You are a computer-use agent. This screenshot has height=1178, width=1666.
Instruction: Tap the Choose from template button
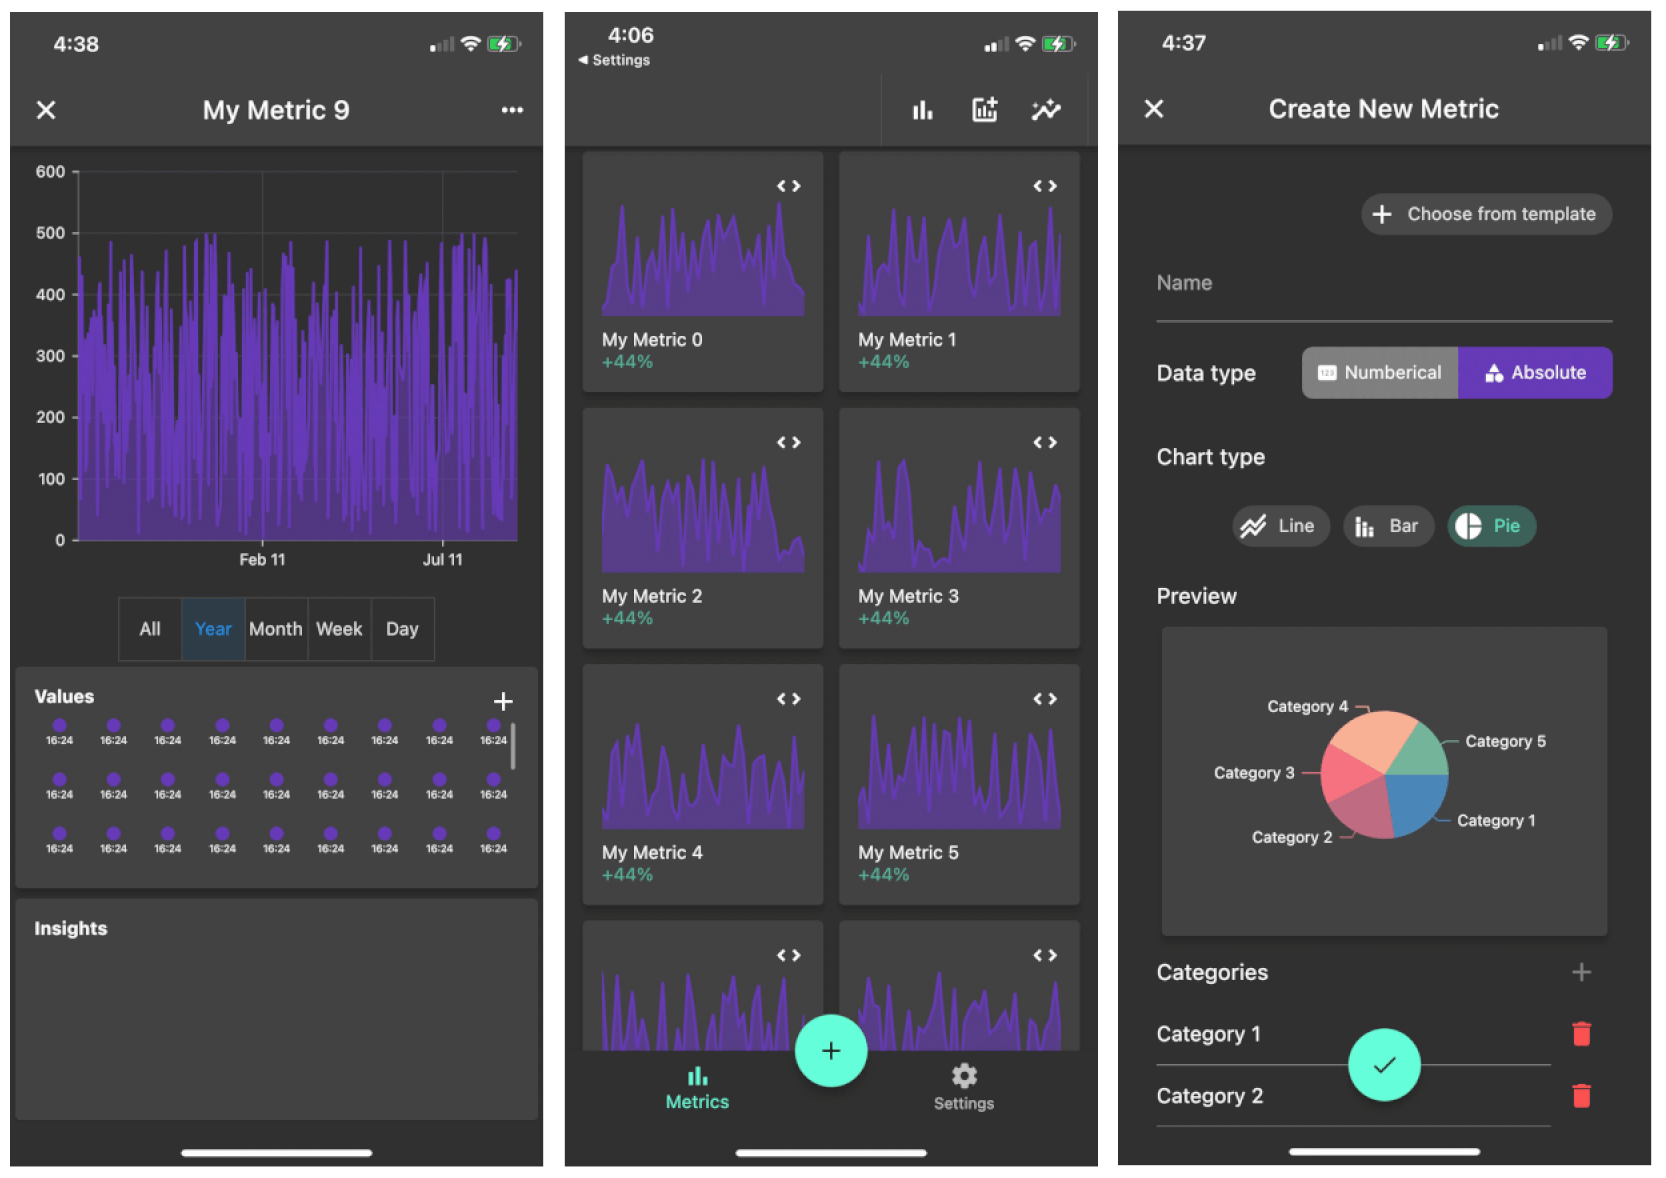coord(1486,213)
